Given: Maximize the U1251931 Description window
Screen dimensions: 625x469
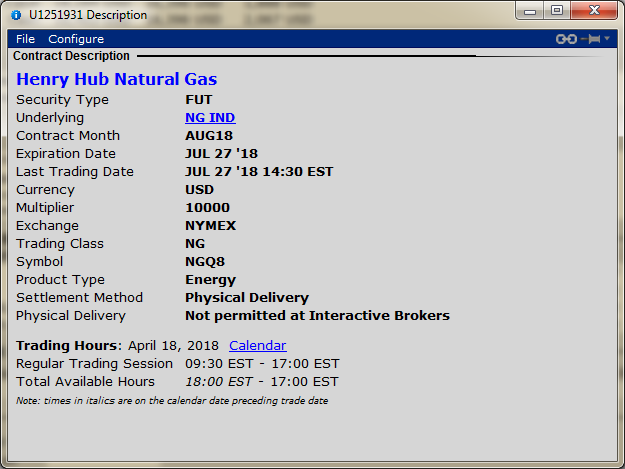Looking at the screenshot, I should [x=557, y=11].
